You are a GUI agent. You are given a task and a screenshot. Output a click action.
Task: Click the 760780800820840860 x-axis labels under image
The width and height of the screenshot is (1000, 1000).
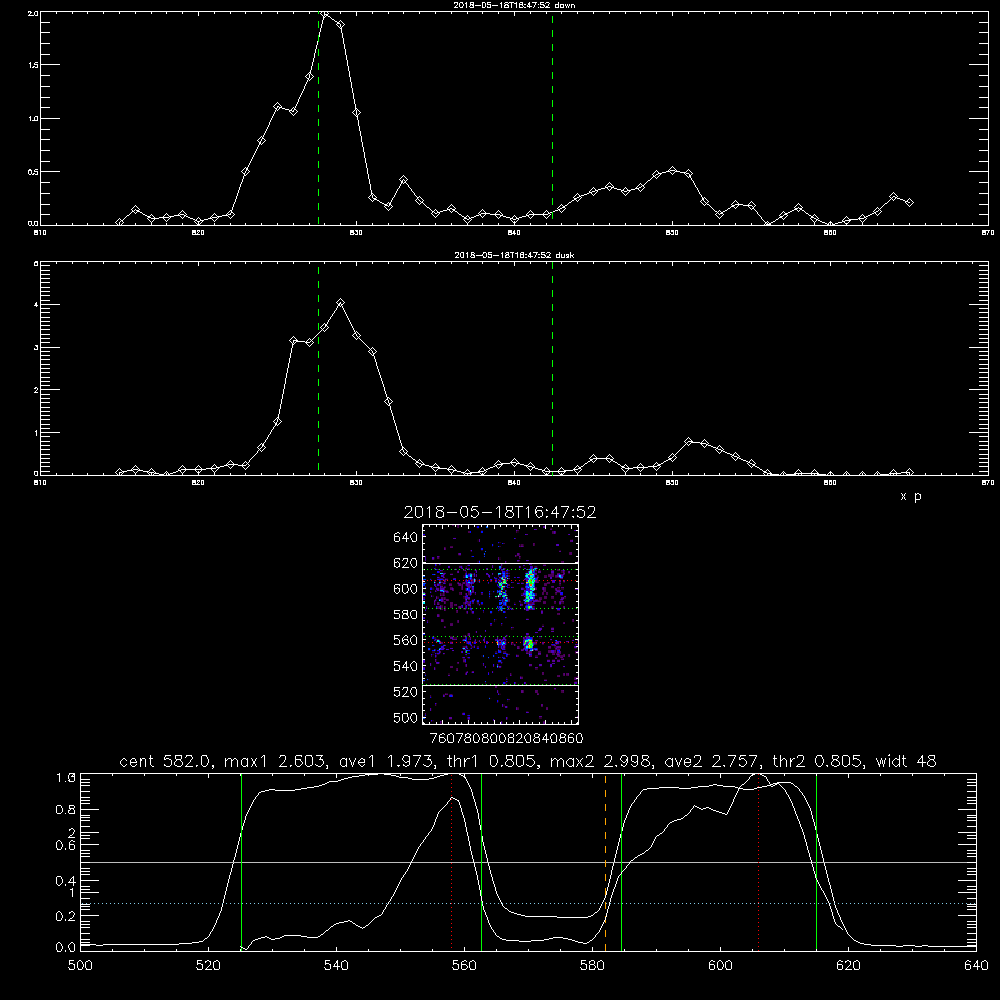pyautogui.click(x=507, y=738)
